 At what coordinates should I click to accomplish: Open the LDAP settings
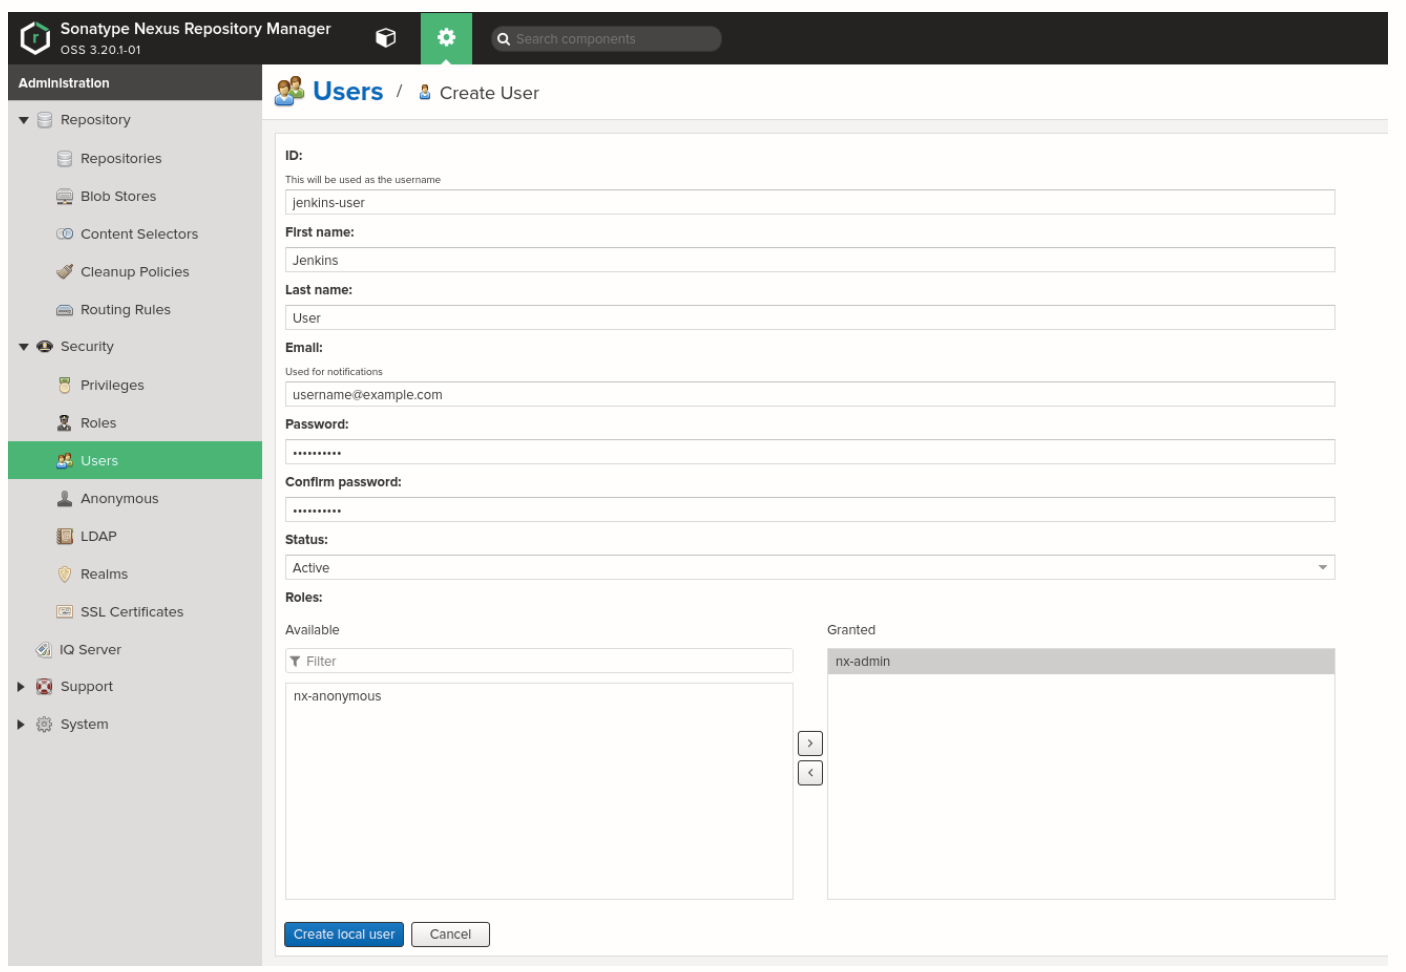pos(98,536)
